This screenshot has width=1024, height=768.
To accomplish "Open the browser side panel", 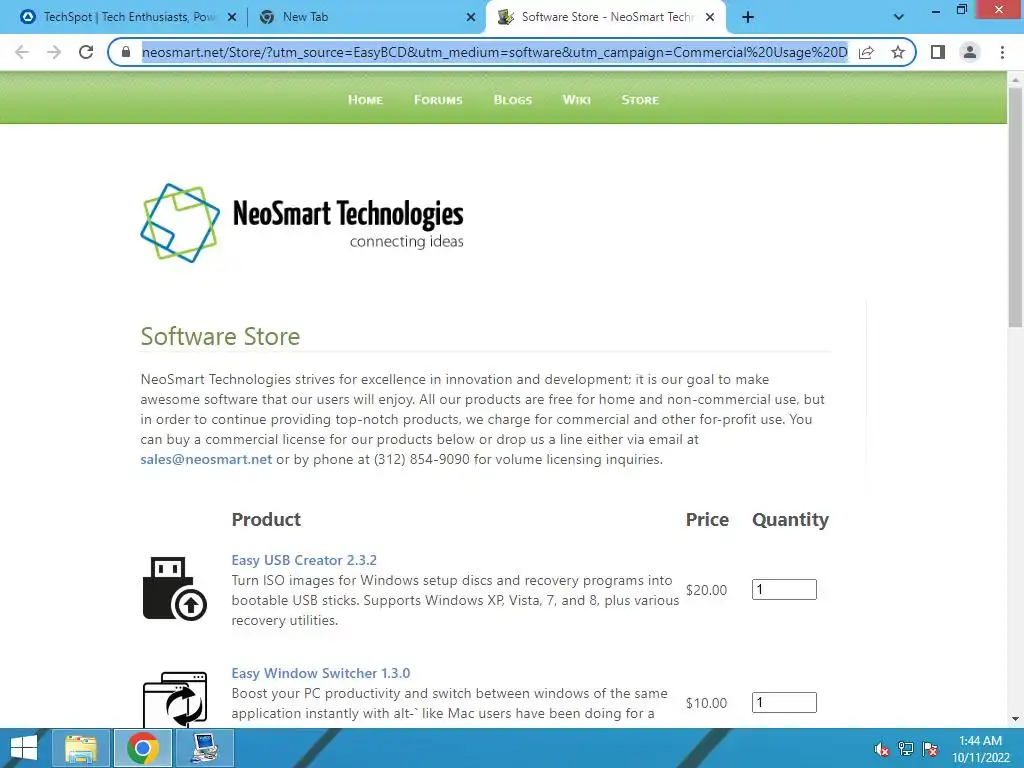I will point(938,52).
